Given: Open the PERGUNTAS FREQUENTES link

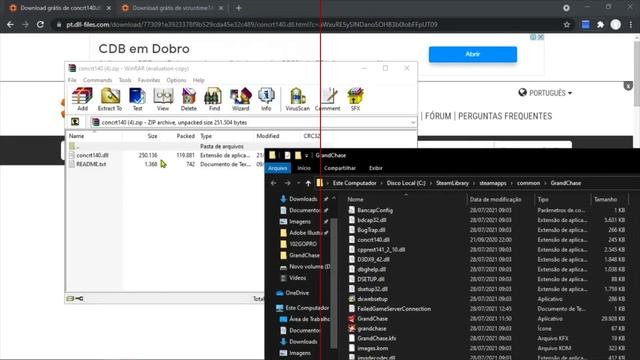Looking at the screenshot, I should [x=505, y=116].
